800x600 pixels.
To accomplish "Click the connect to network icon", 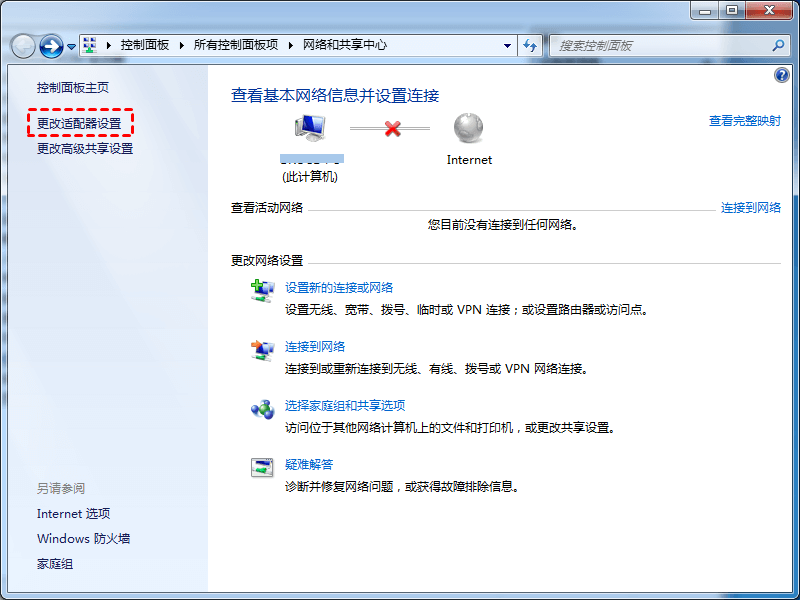I will point(262,349).
